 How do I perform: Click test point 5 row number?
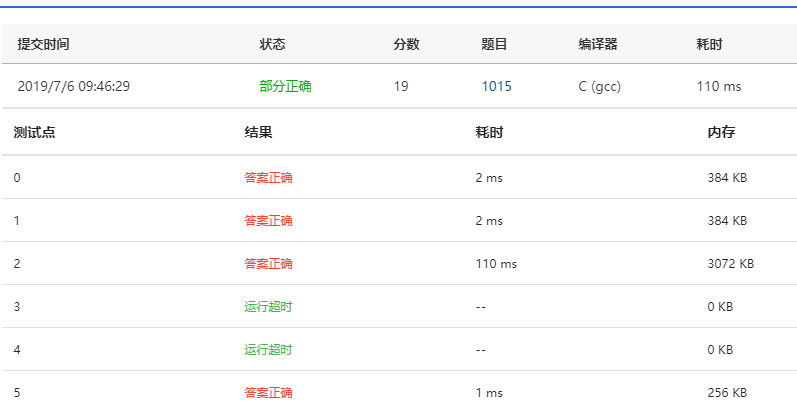[17, 393]
